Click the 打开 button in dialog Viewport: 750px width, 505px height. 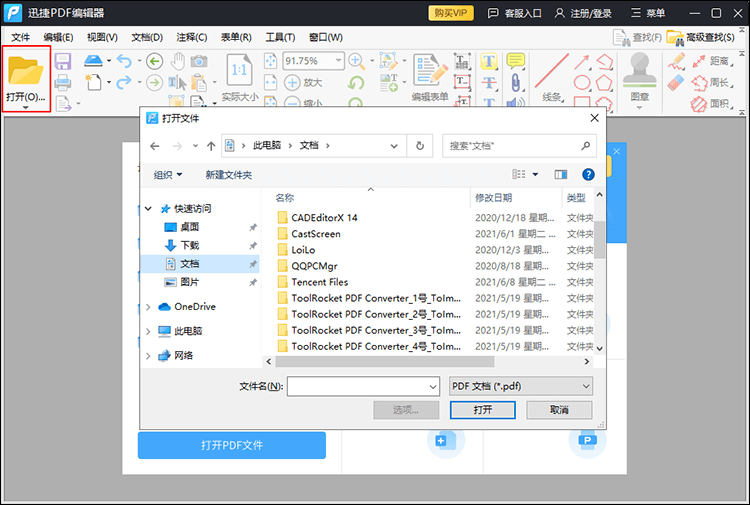pyautogui.click(x=483, y=410)
